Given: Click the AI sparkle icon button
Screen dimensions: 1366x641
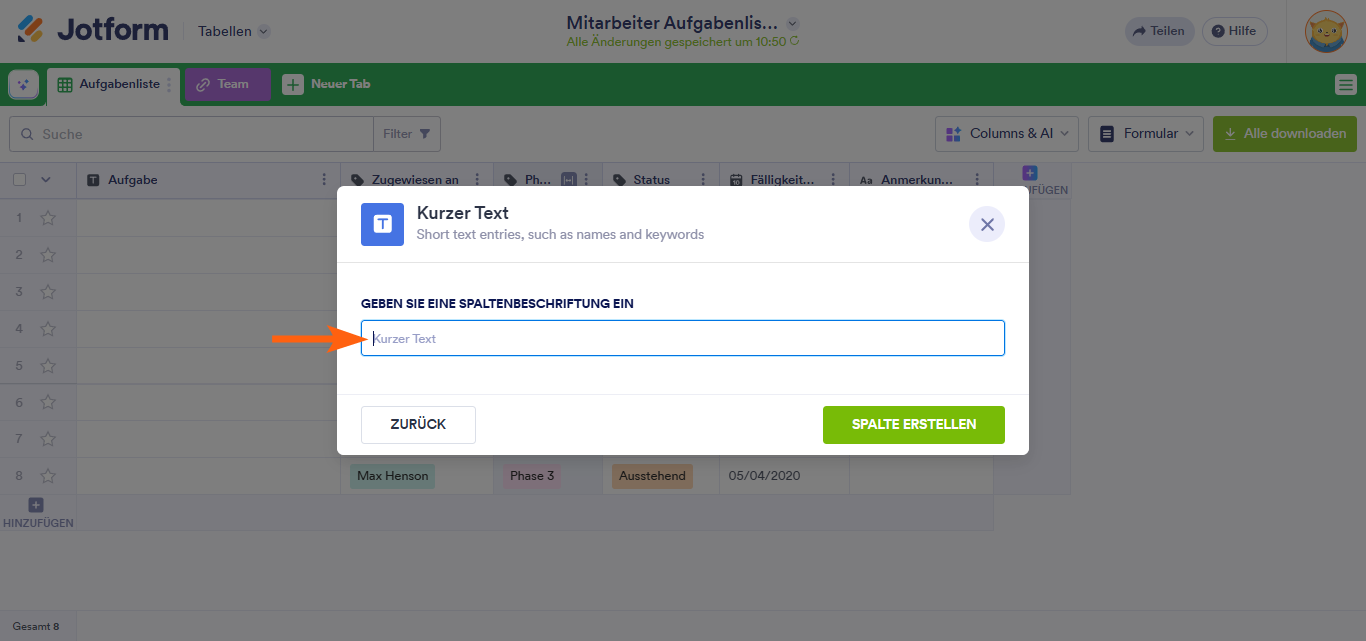Looking at the screenshot, I should pos(23,85).
